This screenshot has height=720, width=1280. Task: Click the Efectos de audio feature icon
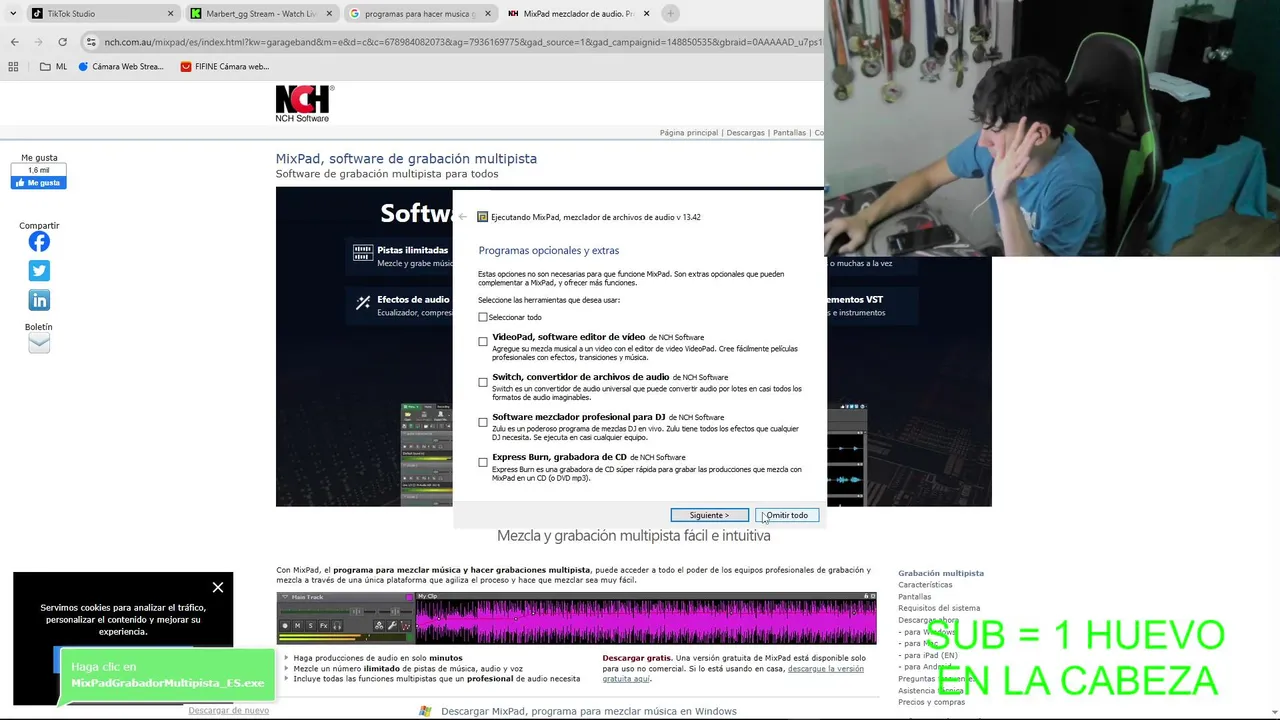point(362,301)
